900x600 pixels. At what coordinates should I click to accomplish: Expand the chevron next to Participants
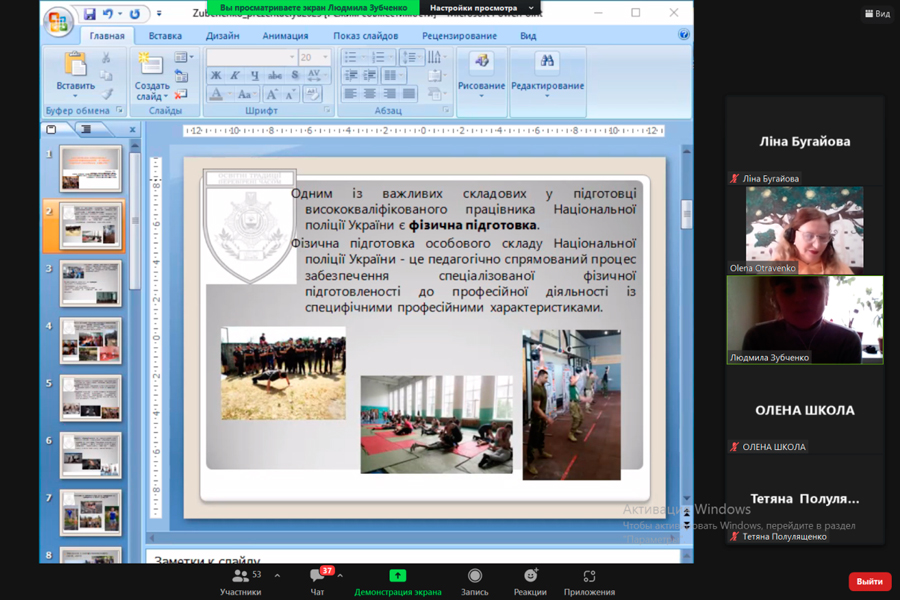tap(277, 576)
